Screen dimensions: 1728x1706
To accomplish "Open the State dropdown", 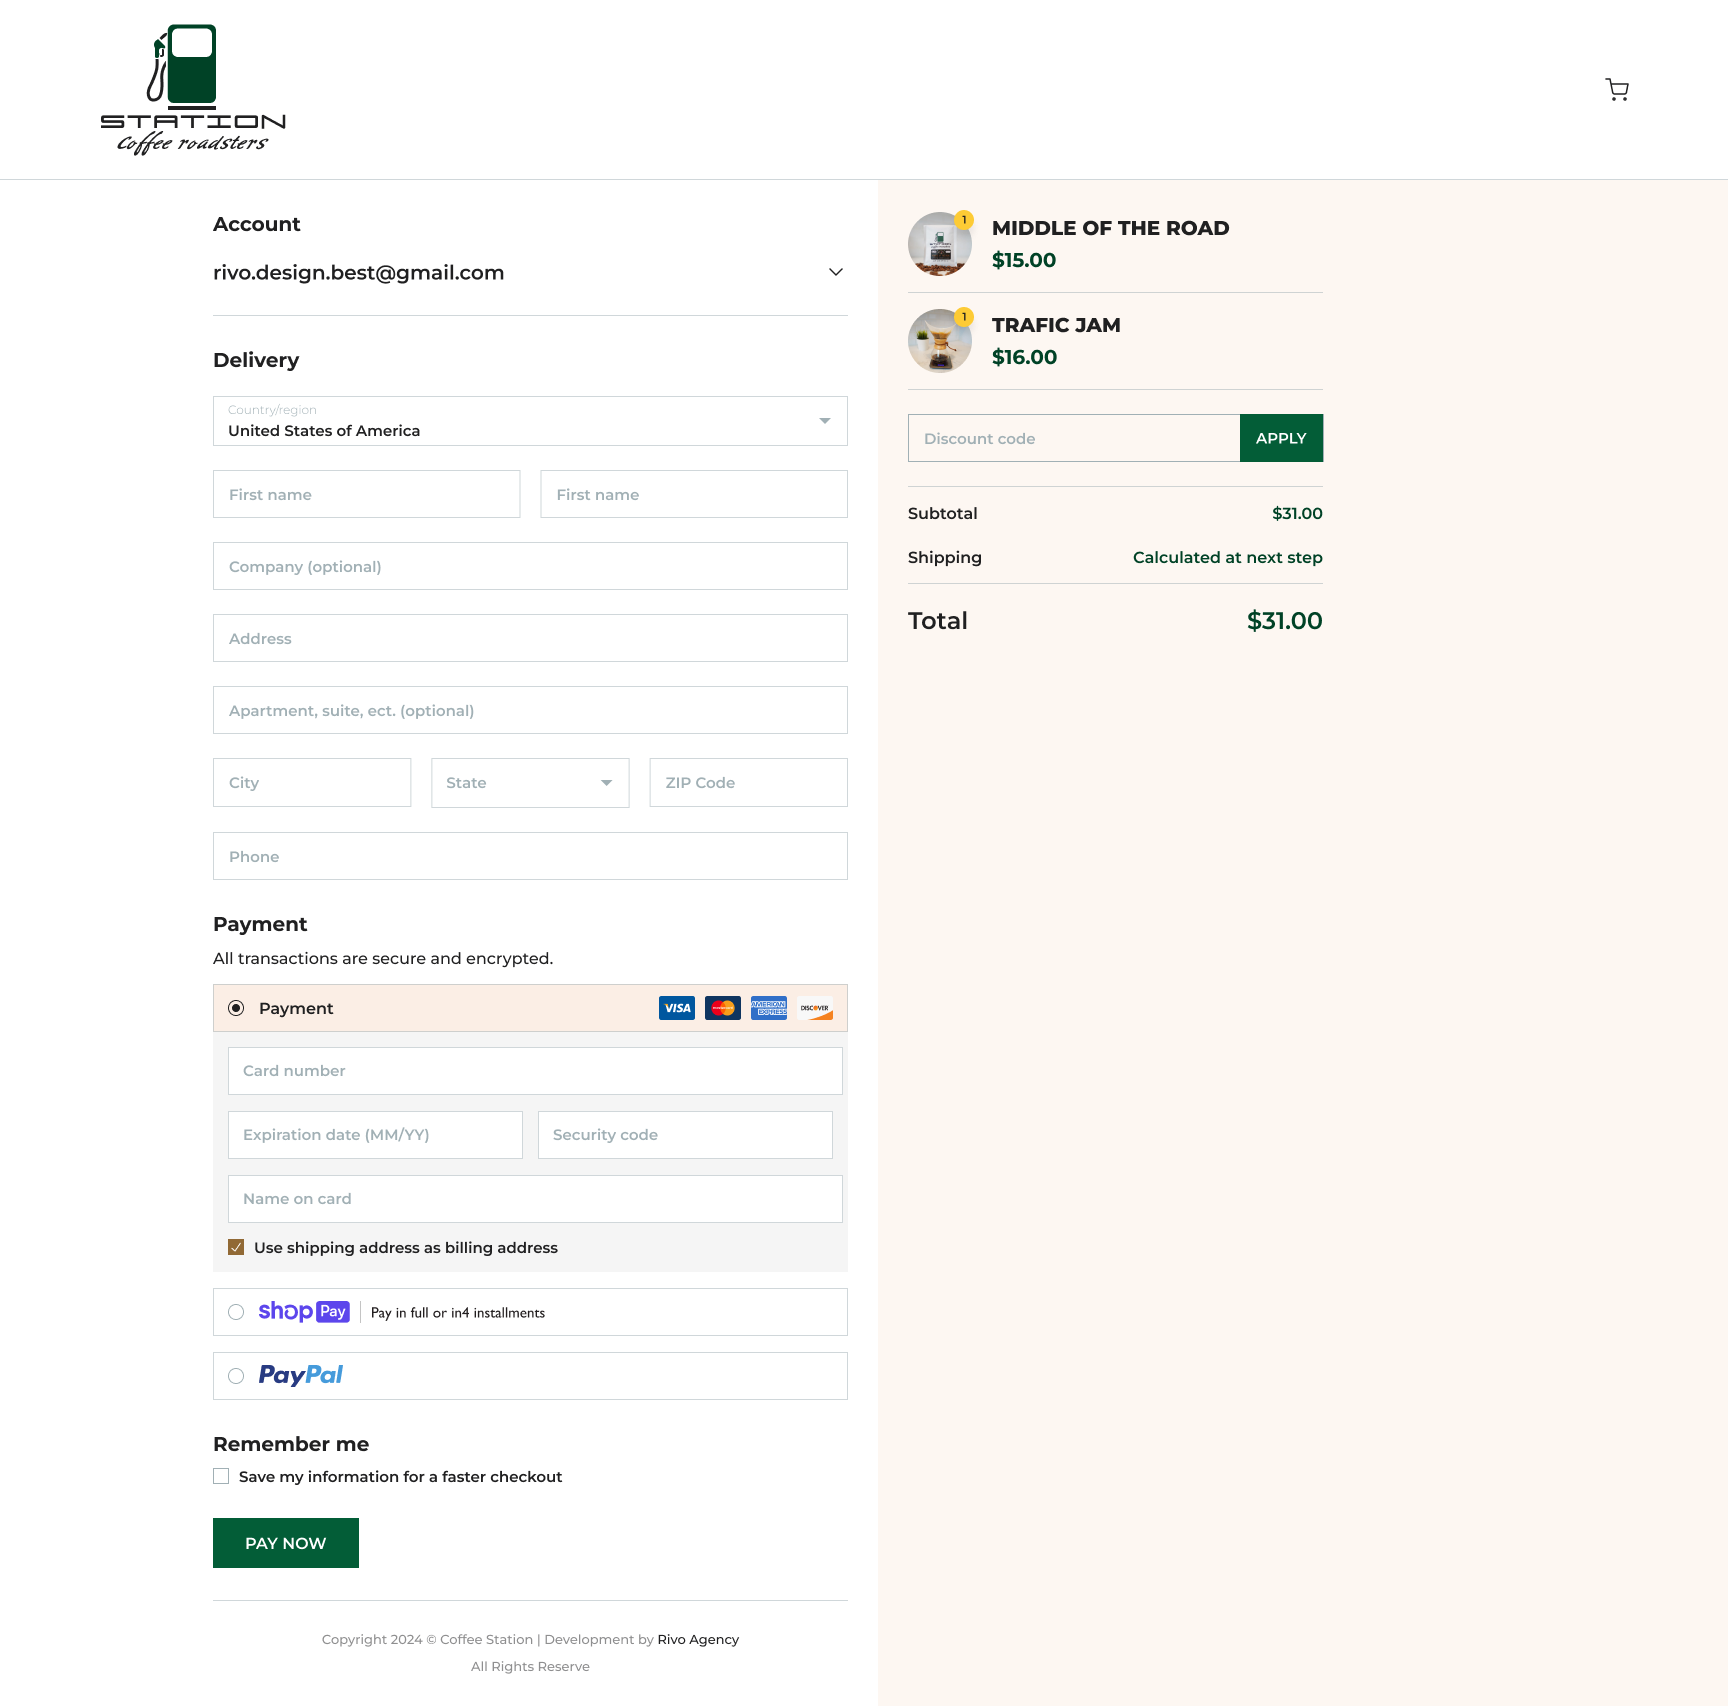I will point(530,783).
